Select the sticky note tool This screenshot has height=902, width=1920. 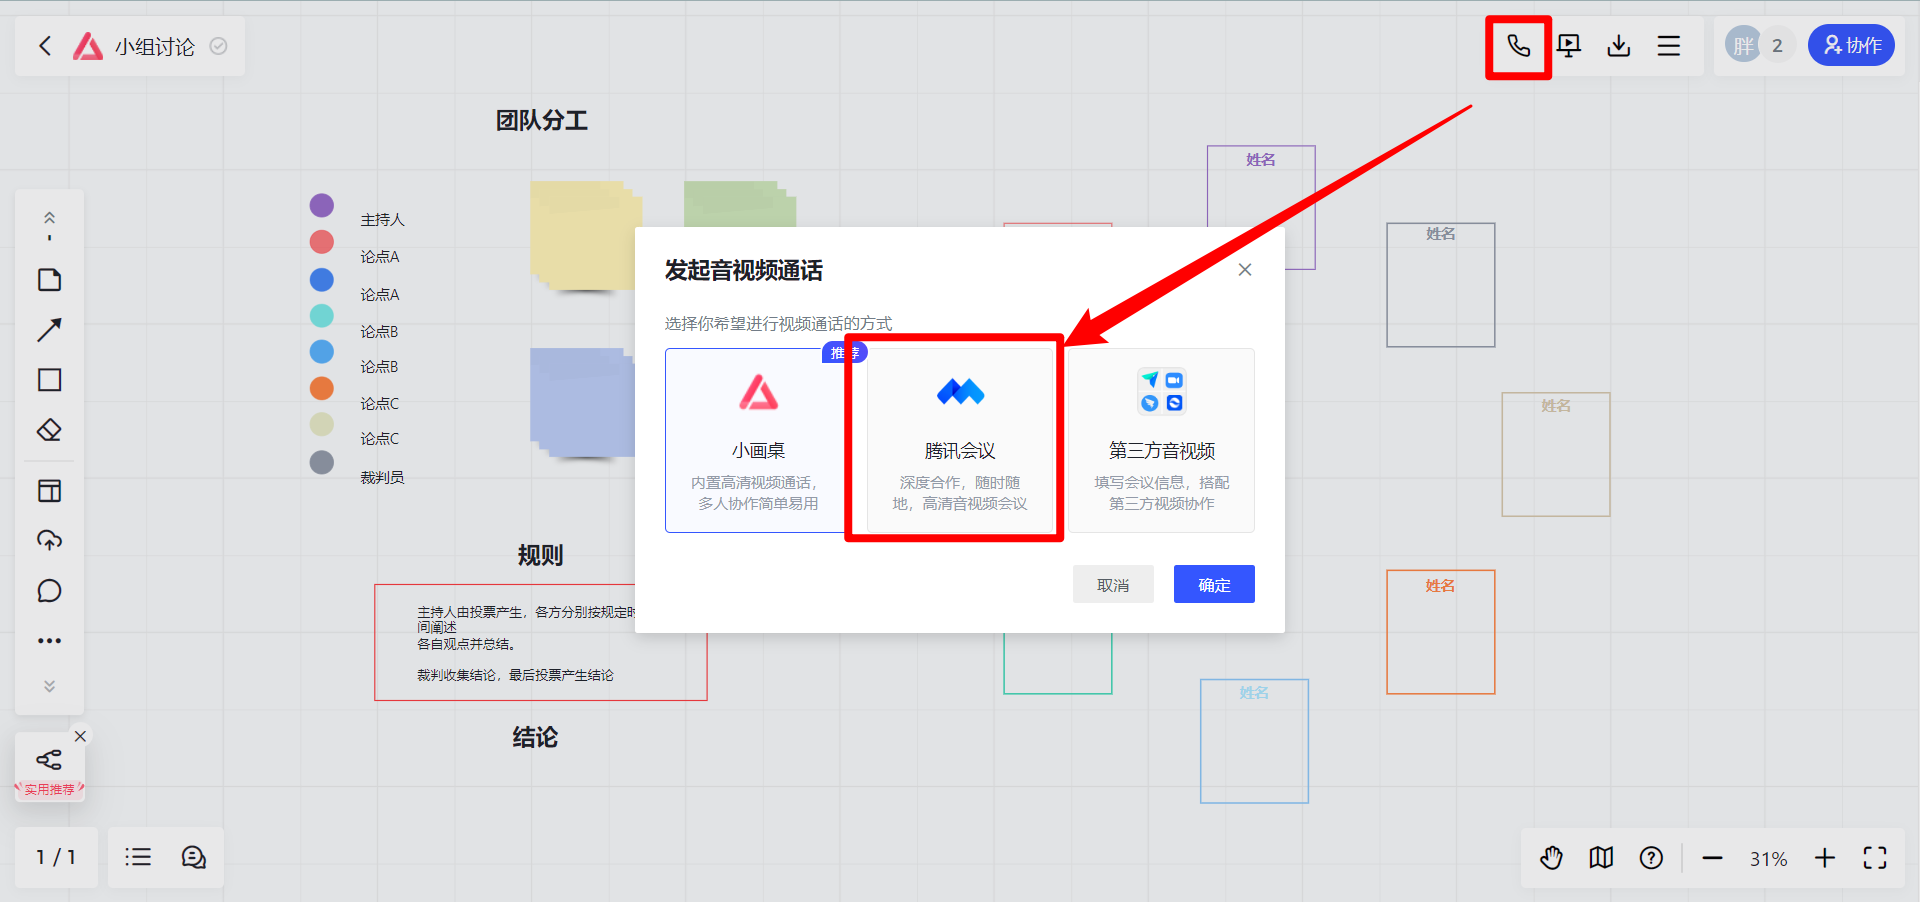click(x=49, y=280)
